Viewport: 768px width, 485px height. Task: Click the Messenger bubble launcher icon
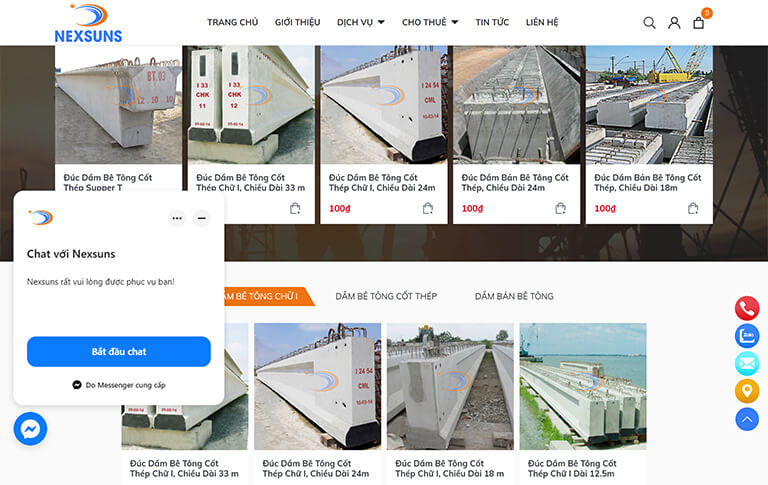(x=30, y=429)
